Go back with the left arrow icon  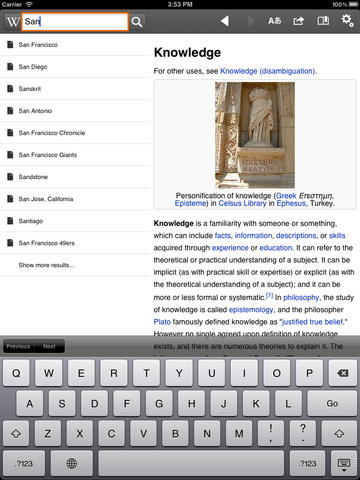click(x=225, y=21)
